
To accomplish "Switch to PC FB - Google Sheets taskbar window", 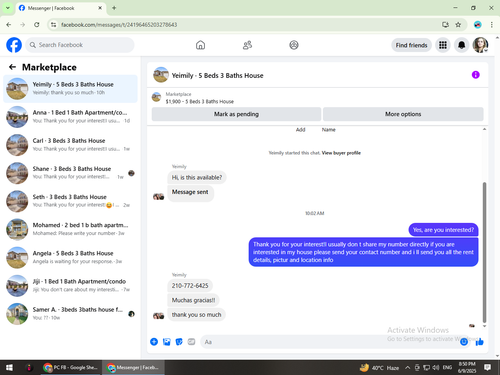I will [x=71, y=367].
